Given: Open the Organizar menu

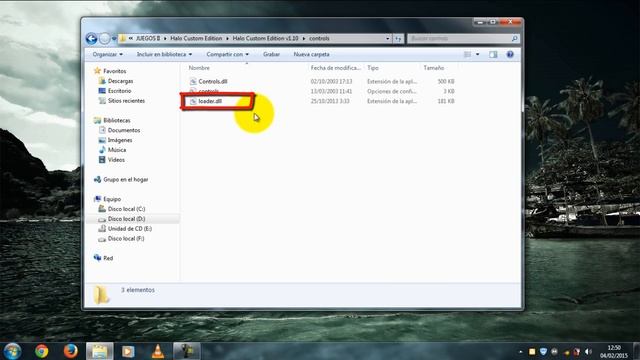Looking at the screenshot, I should pyautogui.click(x=107, y=54).
